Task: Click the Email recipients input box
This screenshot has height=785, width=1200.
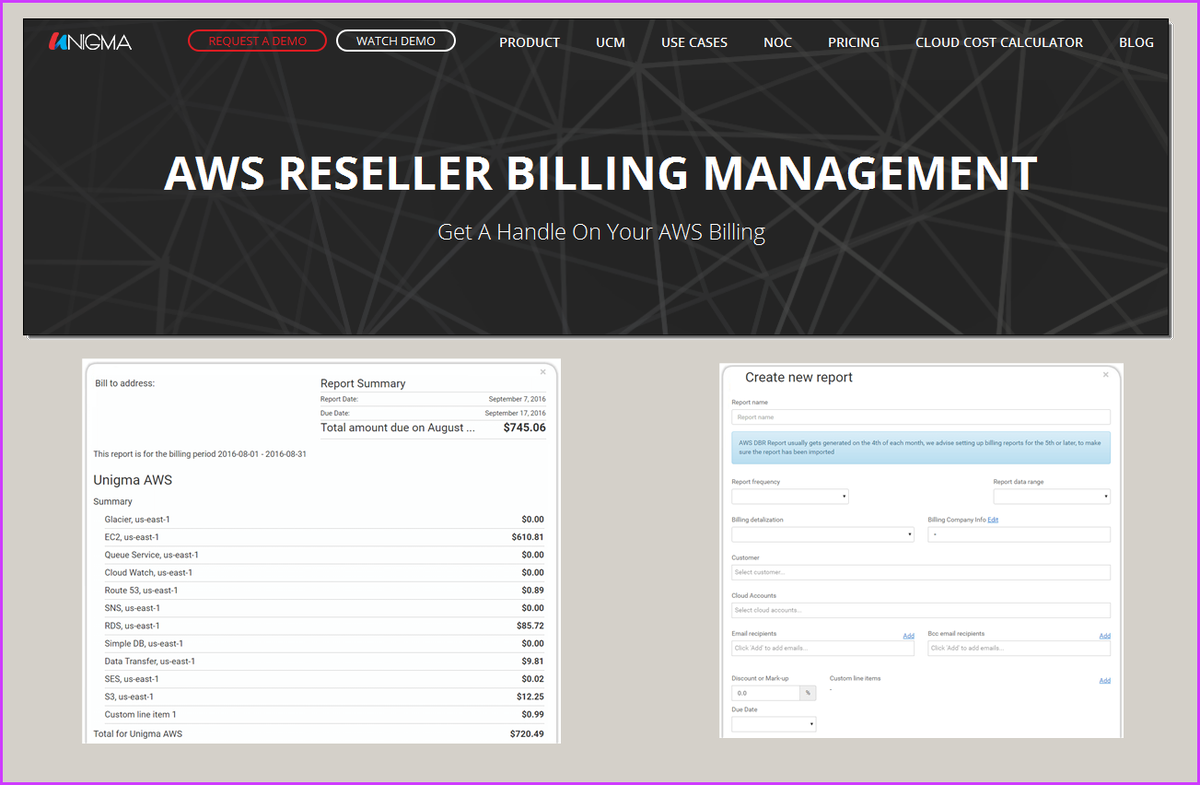Action: (823, 648)
